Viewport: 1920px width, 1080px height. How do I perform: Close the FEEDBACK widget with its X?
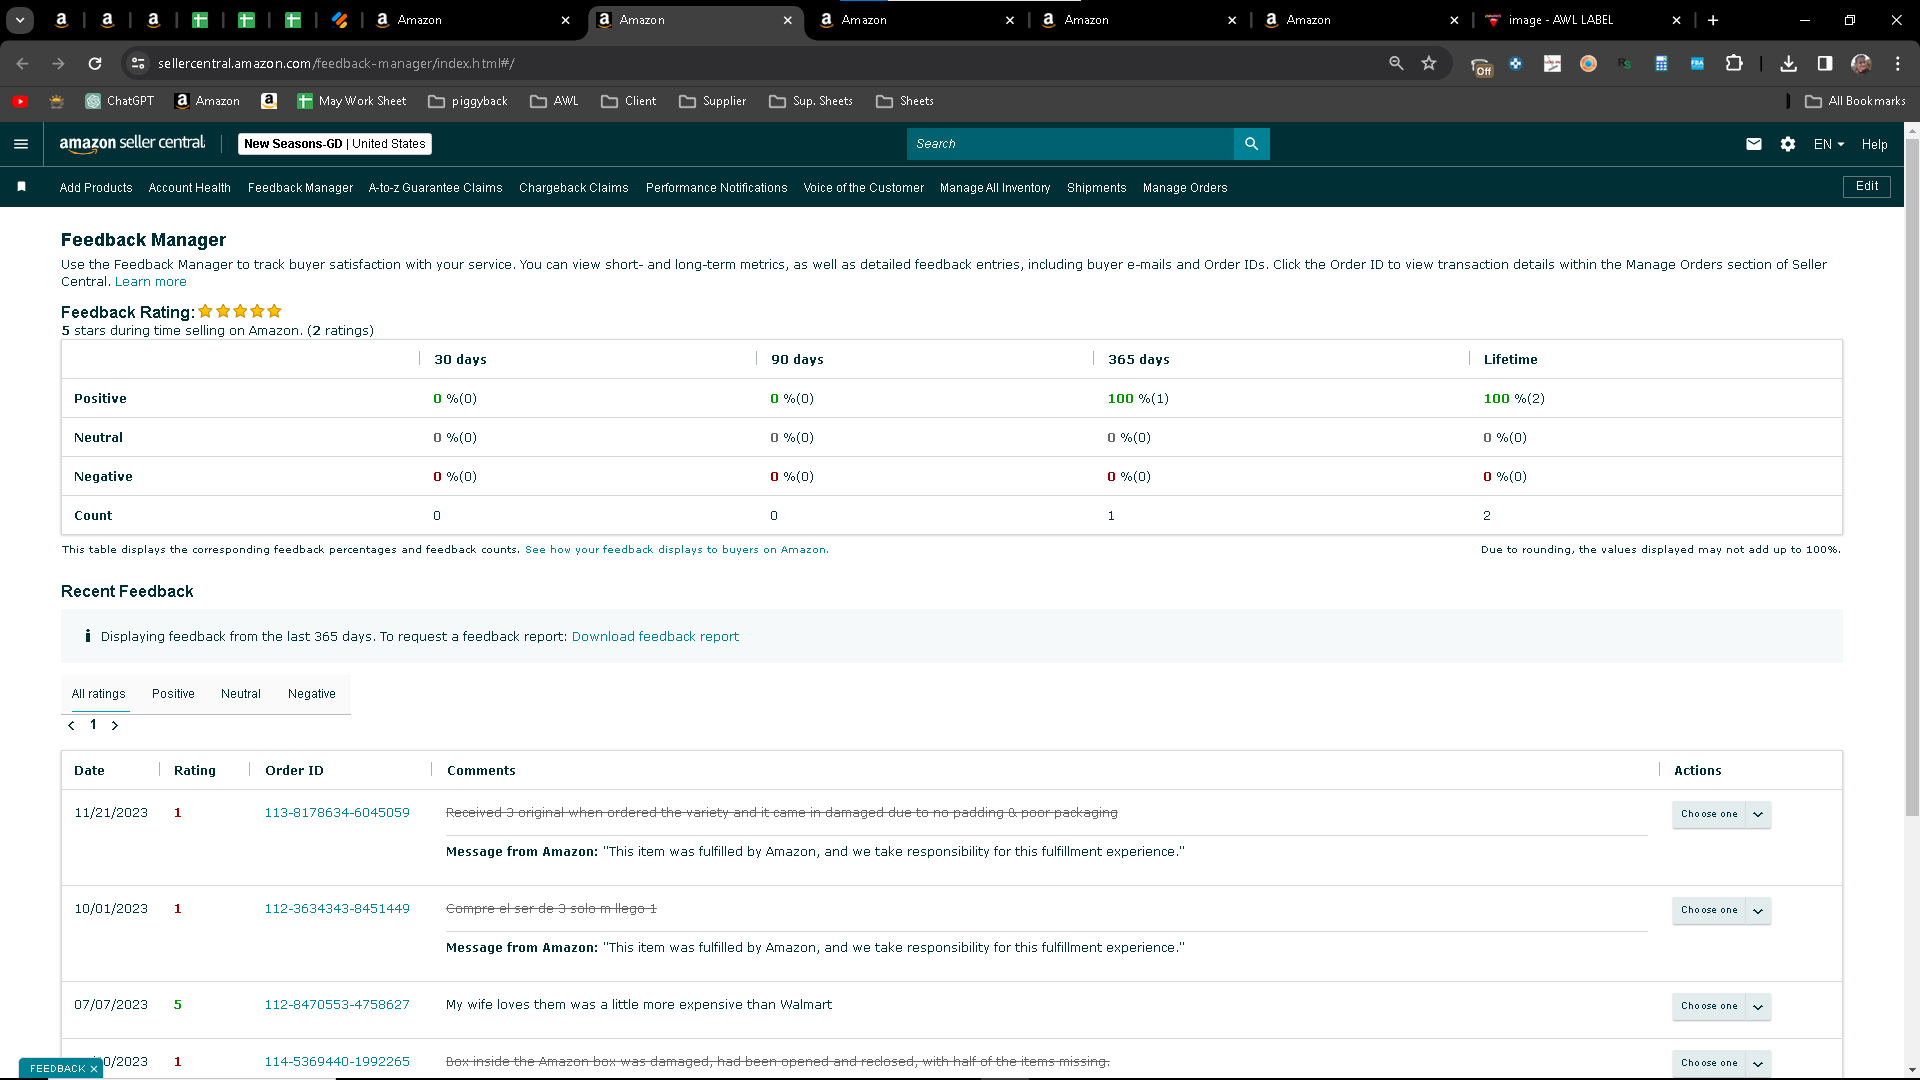(94, 1069)
